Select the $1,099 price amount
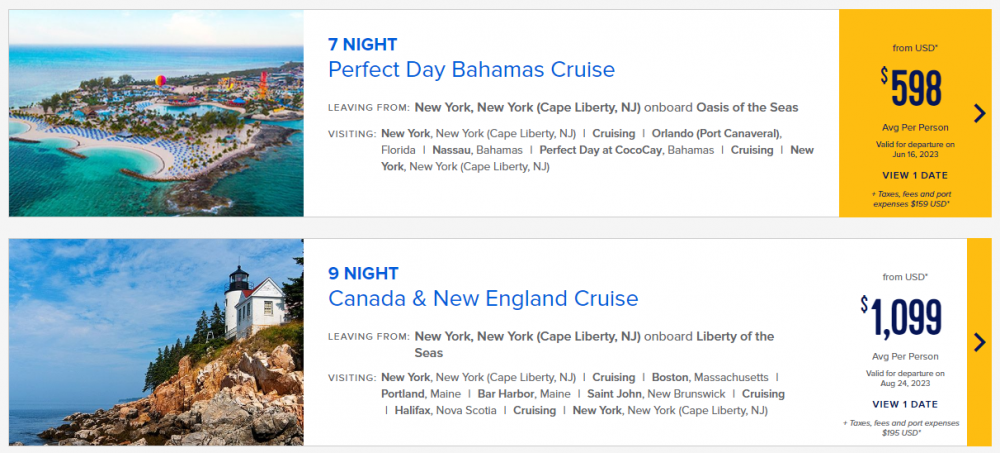 [x=901, y=317]
